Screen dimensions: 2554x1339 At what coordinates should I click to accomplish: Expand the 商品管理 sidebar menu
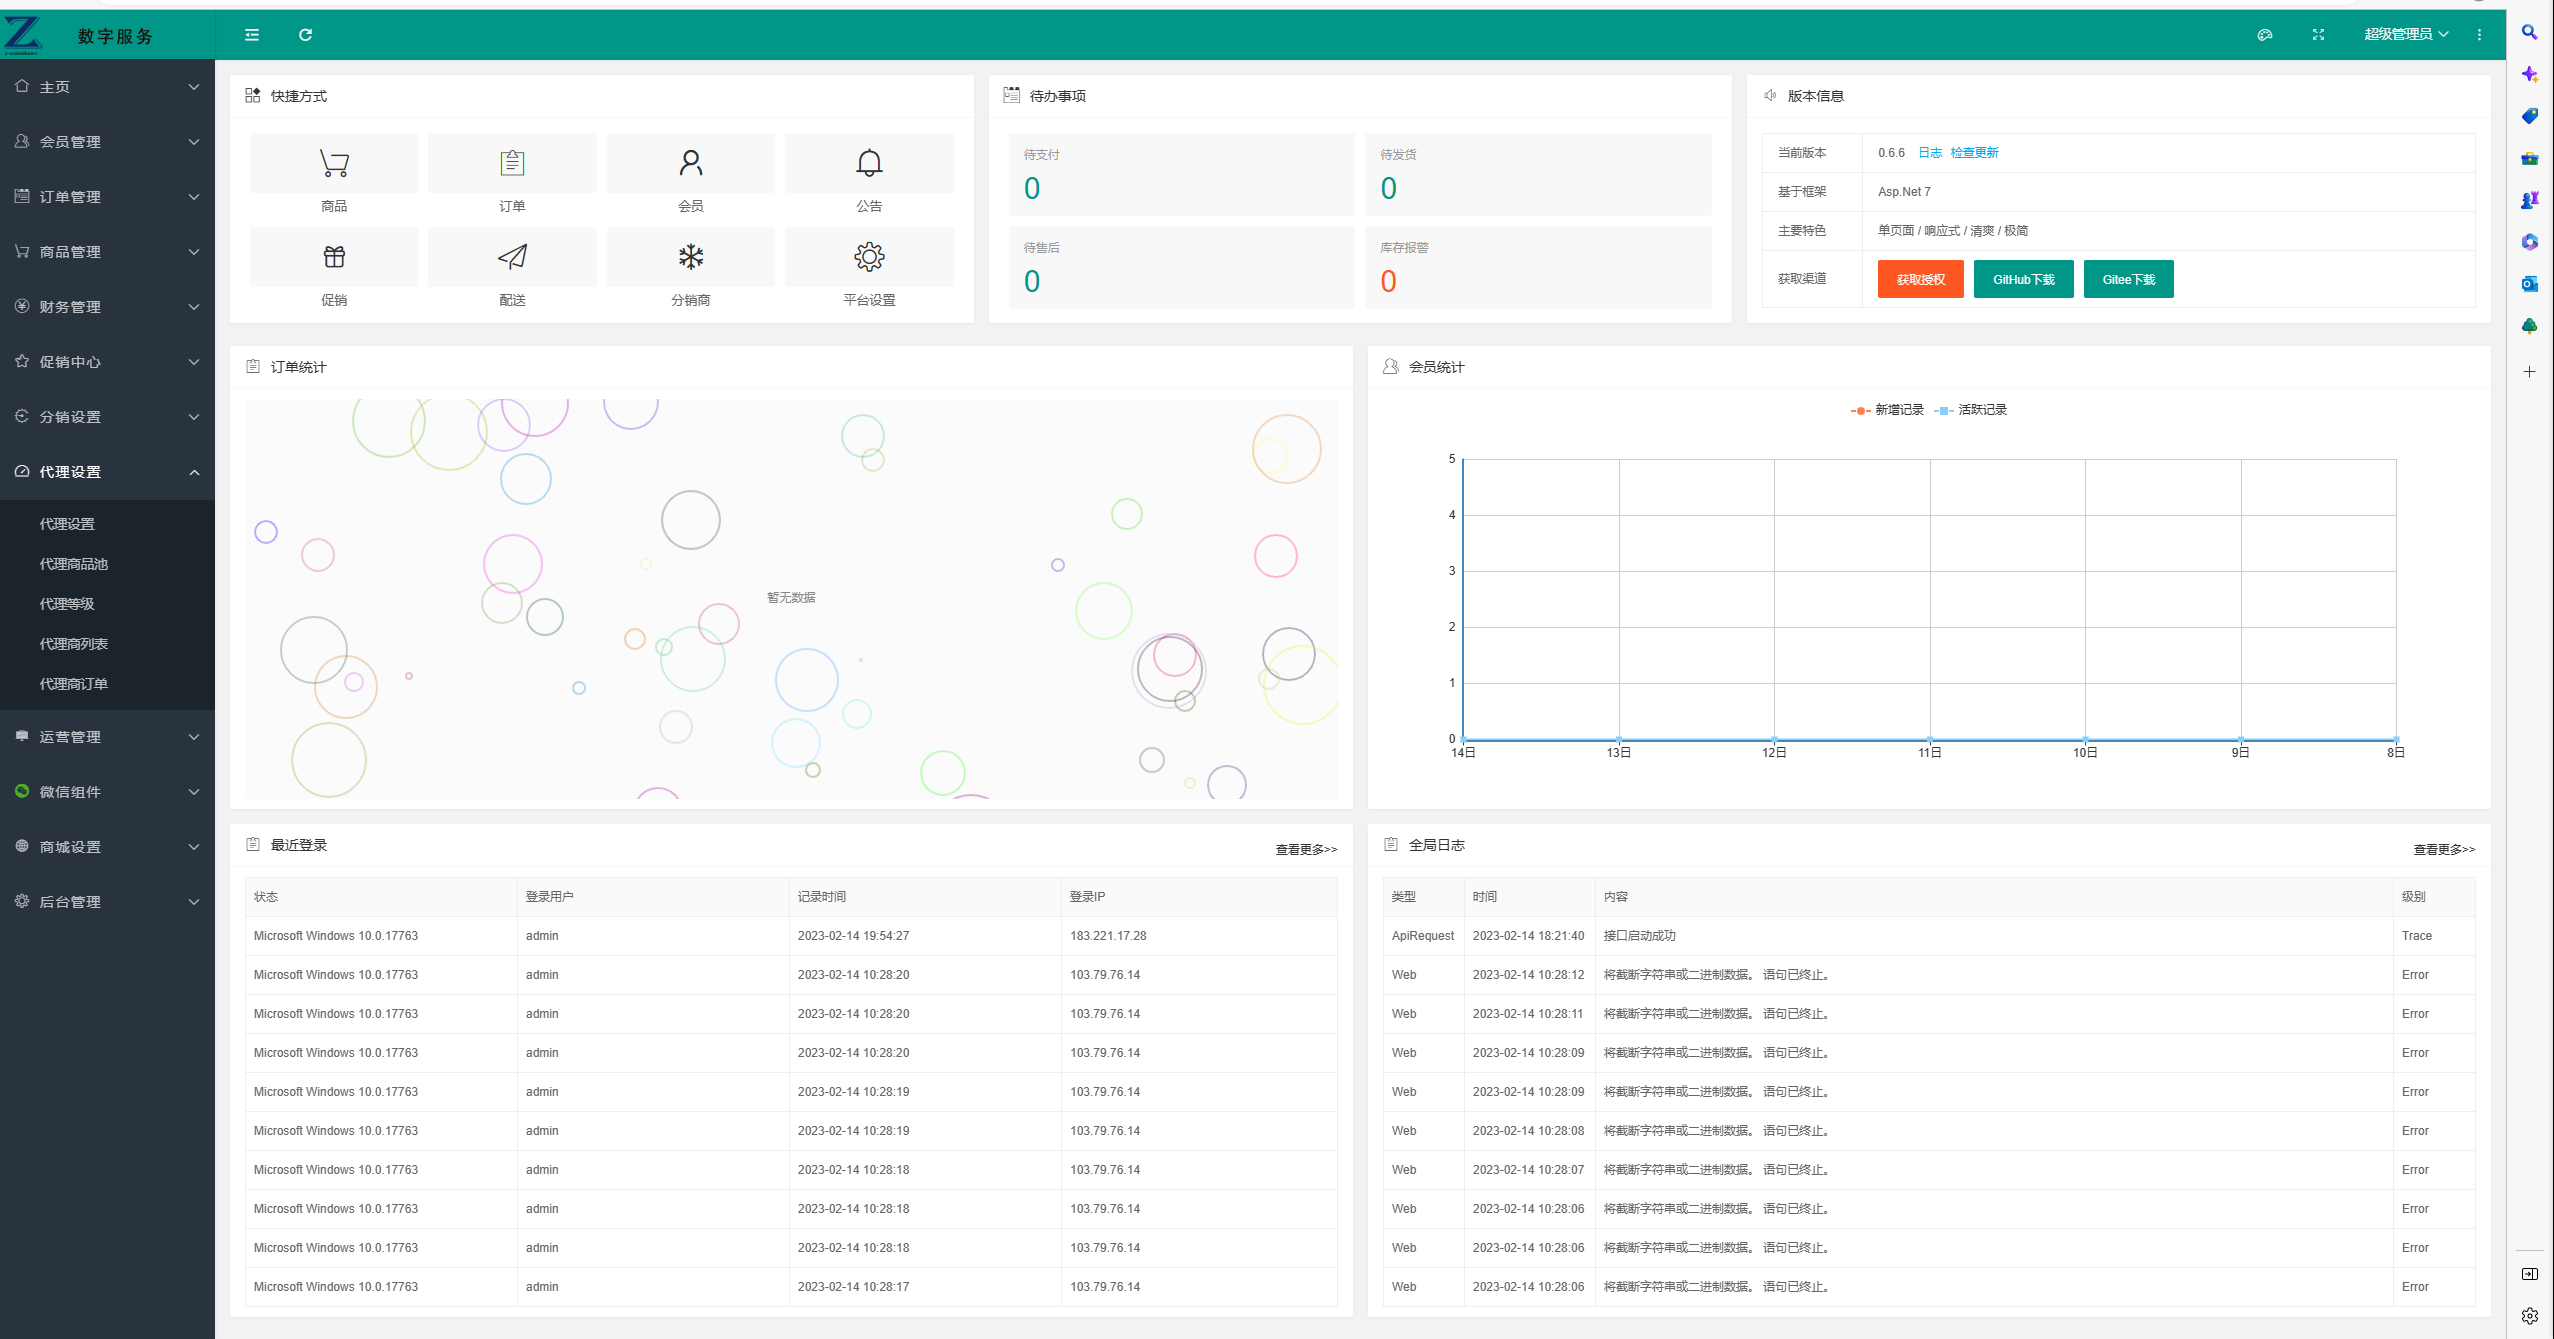coord(107,252)
